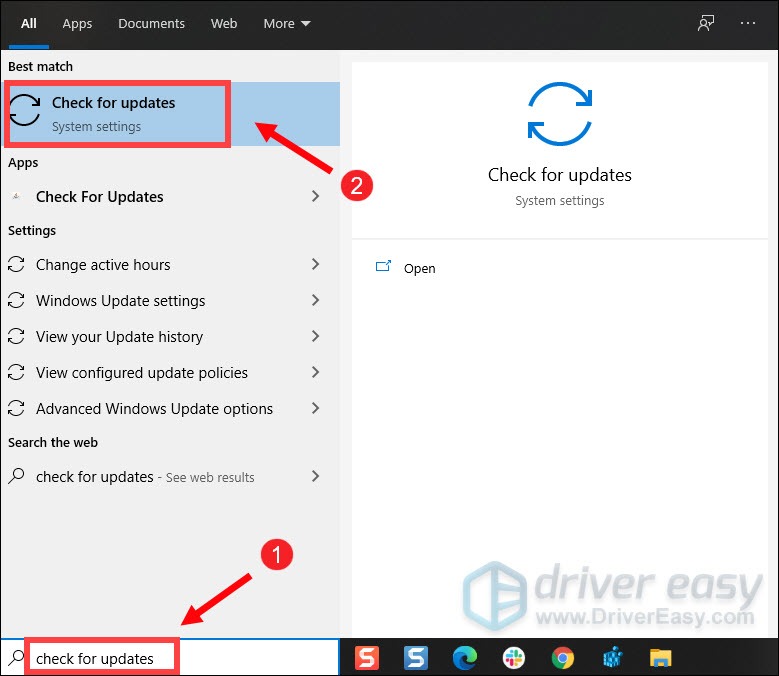Image resolution: width=779 pixels, height=676 pixels.
Task: Expand chevron for Change active hours
Action: 315,264
